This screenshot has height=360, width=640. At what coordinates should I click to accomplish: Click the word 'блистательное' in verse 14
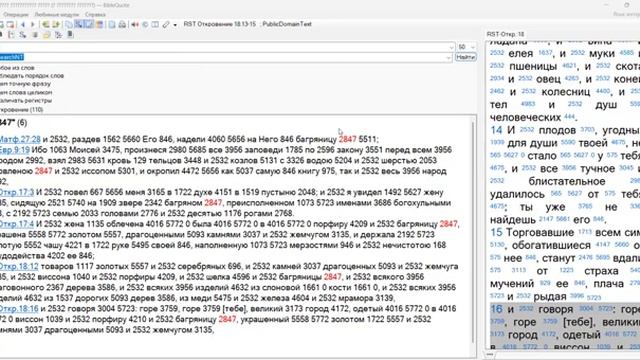coord(567,181)
